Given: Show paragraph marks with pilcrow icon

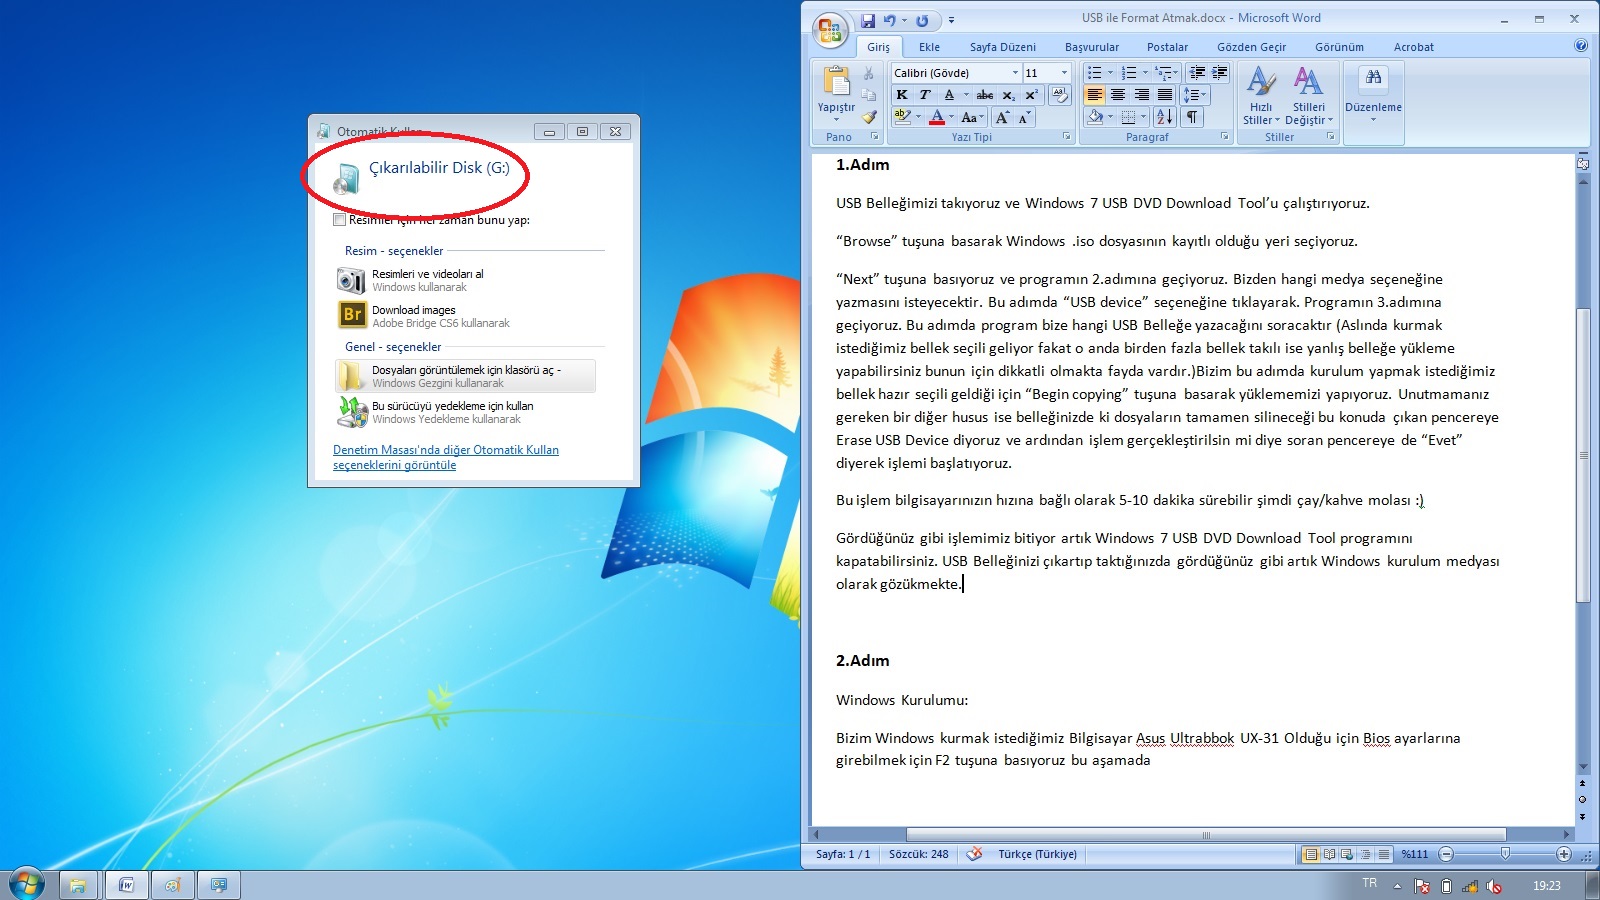Looking at the screenshot, I should click(1192, 117).
